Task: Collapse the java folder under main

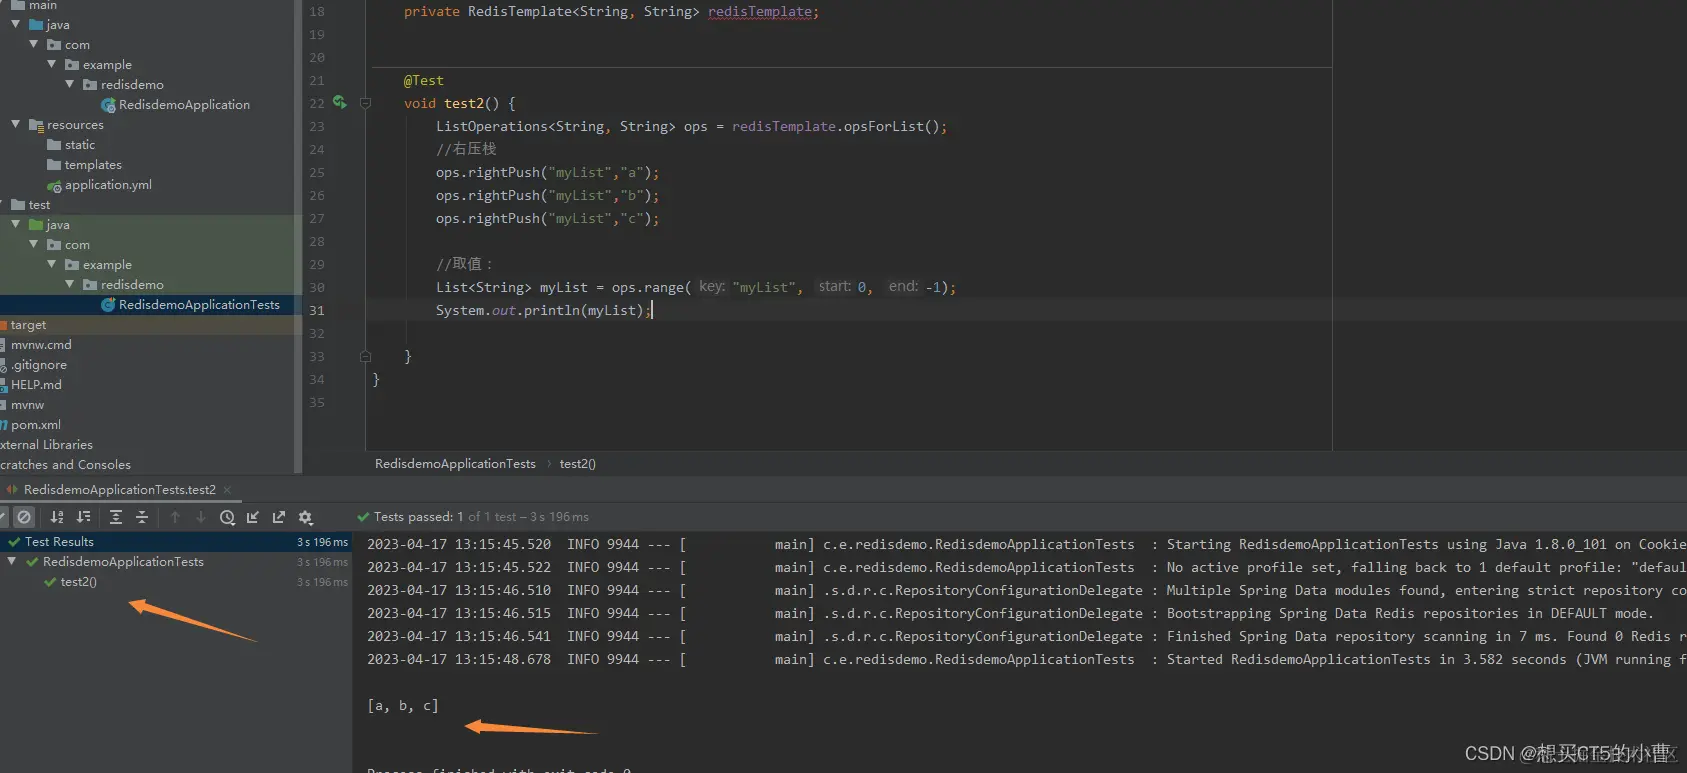Action: (x=16, y=24)
